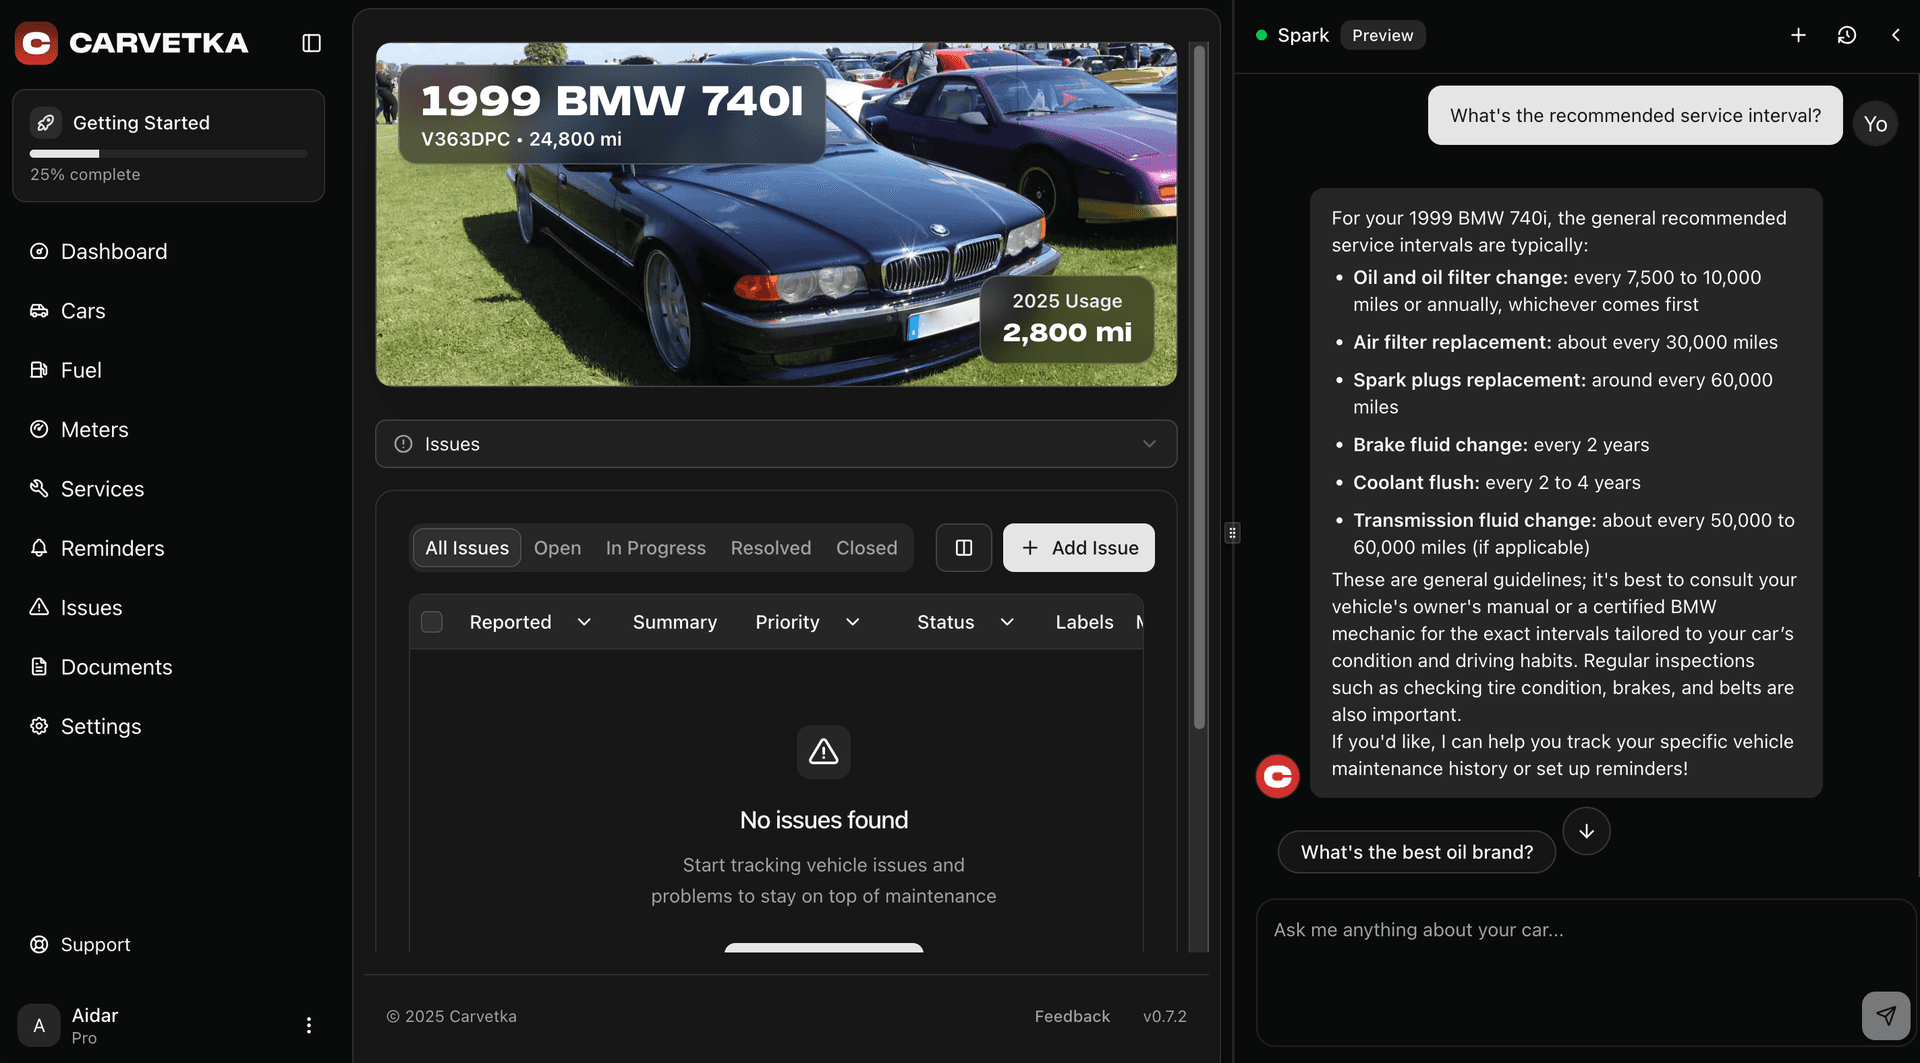1920x1063 pixels.
Task: Click the Issues warning triangle icon in sidebar
Action: click(x=39, y=607)
